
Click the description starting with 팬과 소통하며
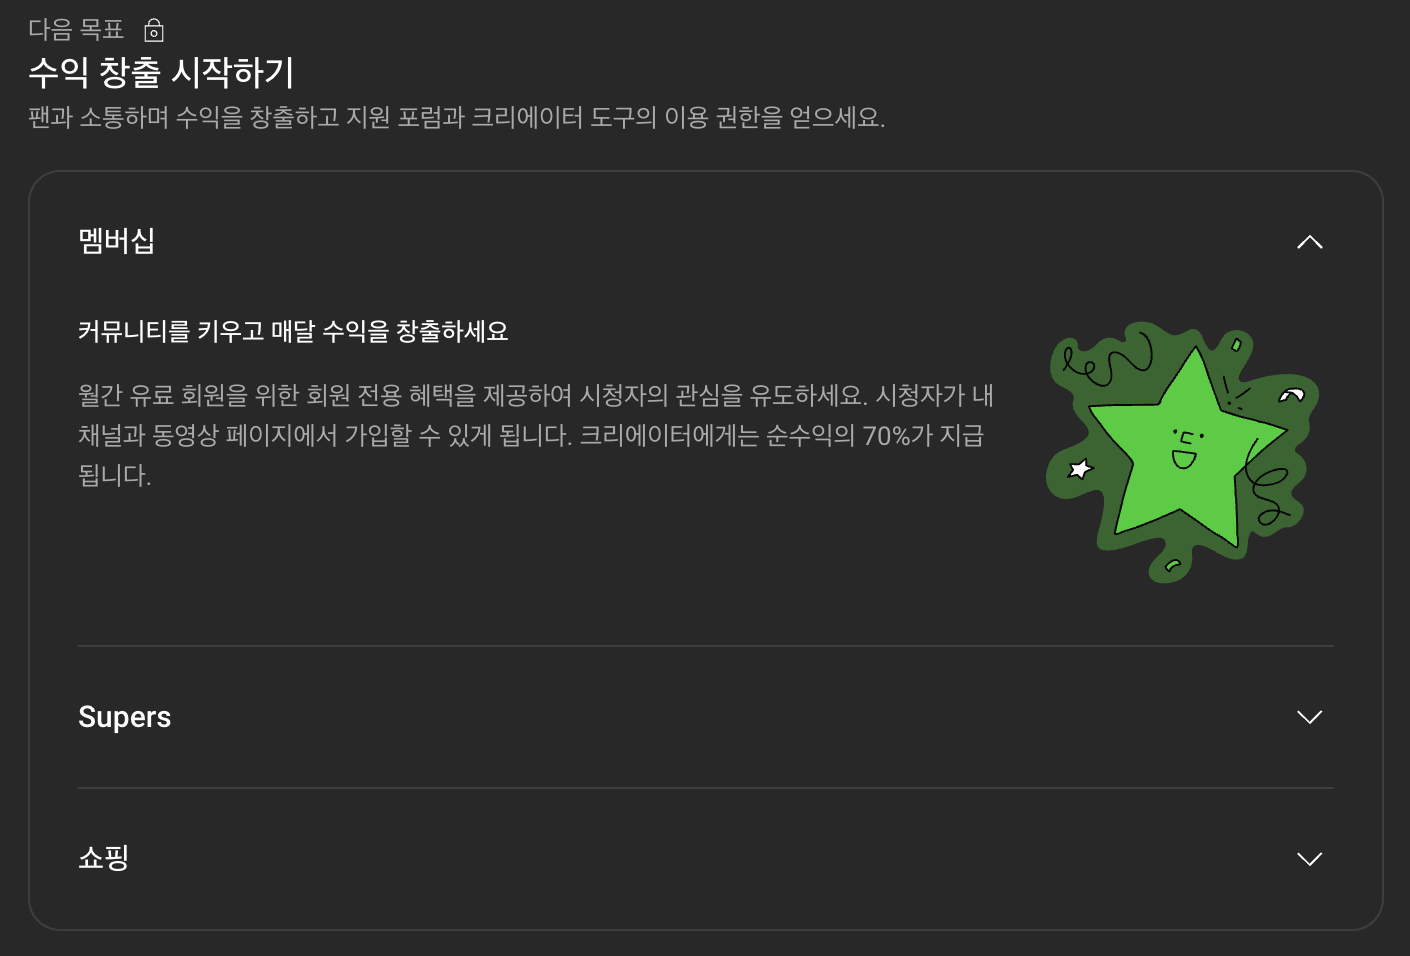pyautogui.click(x=457, y=118)
